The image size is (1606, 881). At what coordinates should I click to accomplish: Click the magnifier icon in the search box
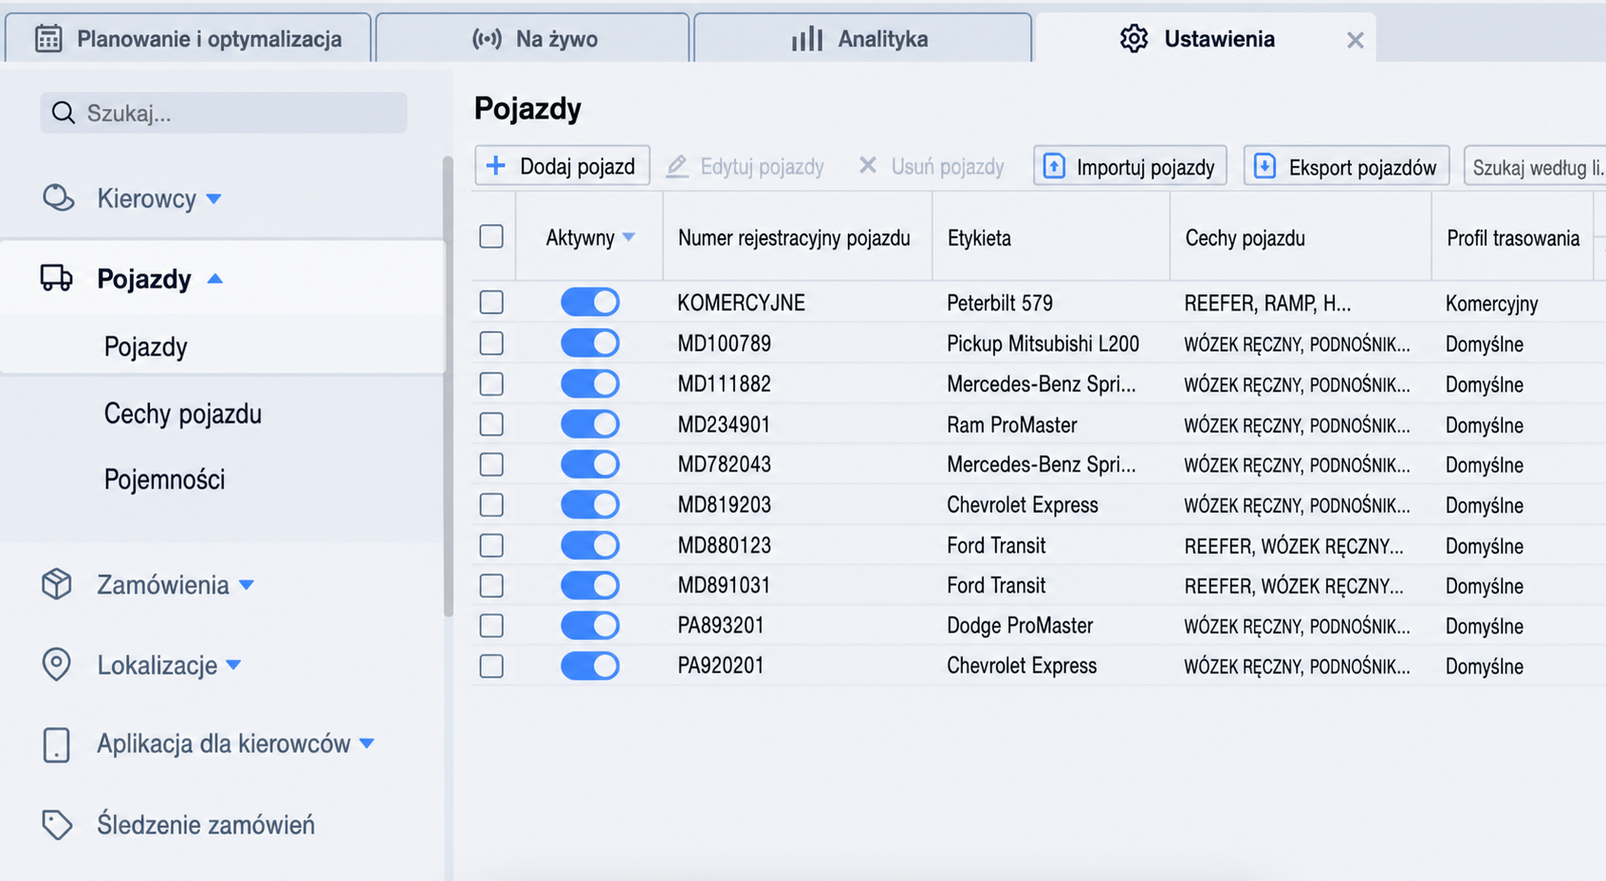[x=63, y=113]
